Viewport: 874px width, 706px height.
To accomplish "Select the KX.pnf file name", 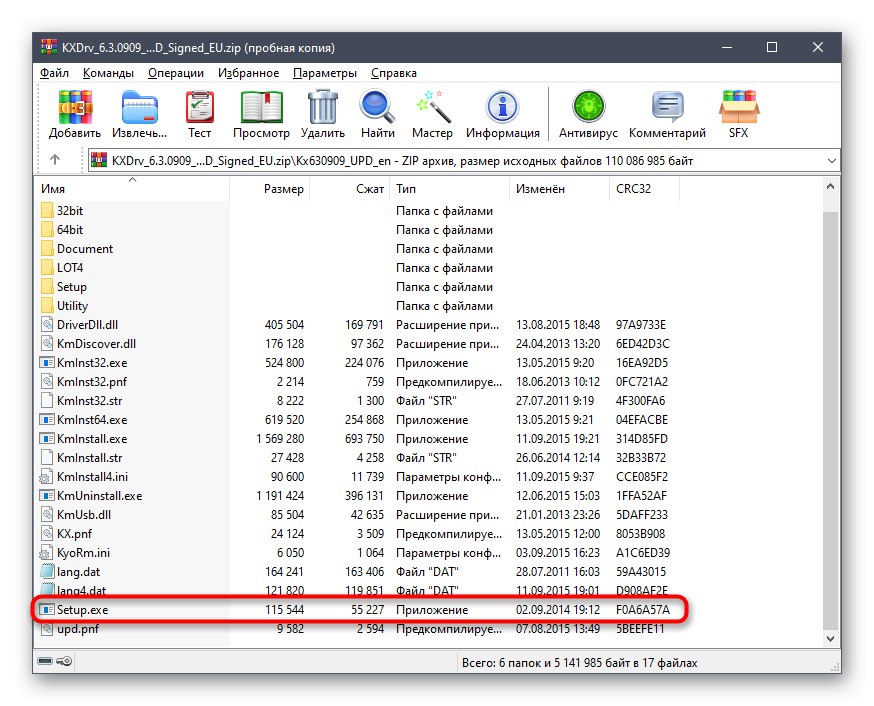I will [x=74, y=533].
